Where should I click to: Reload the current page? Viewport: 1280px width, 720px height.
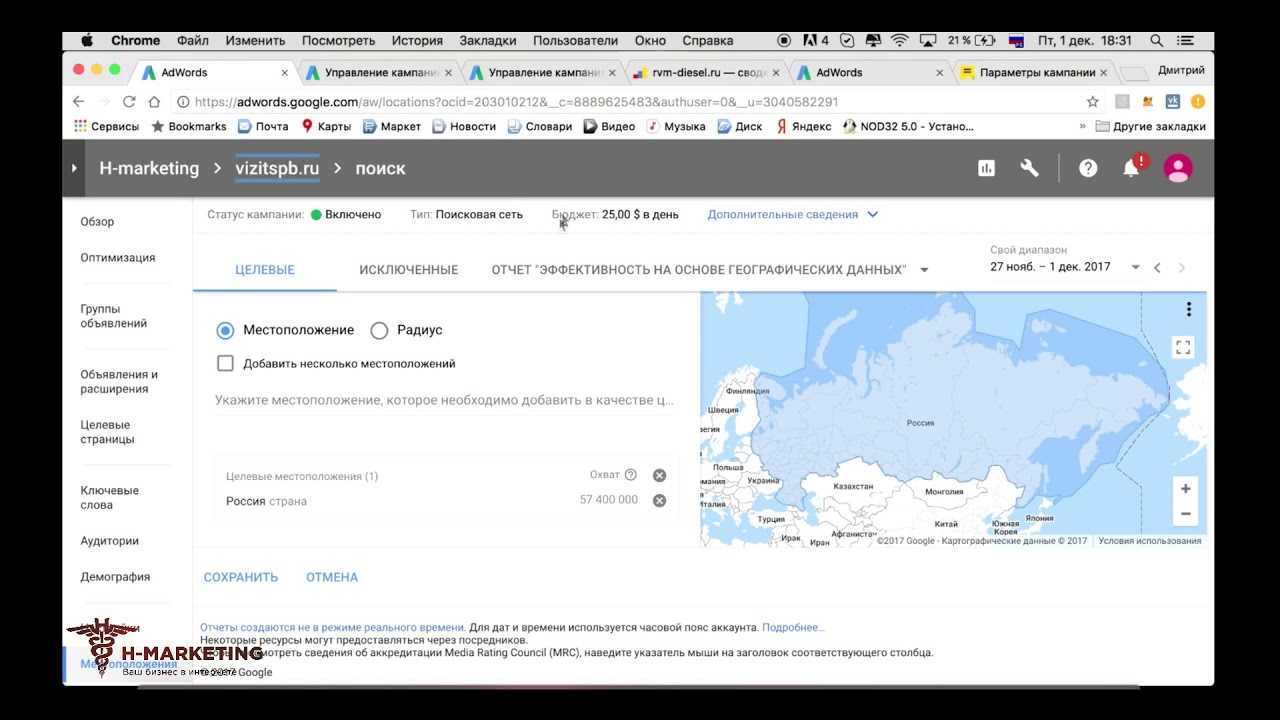(x=128, y=101)
